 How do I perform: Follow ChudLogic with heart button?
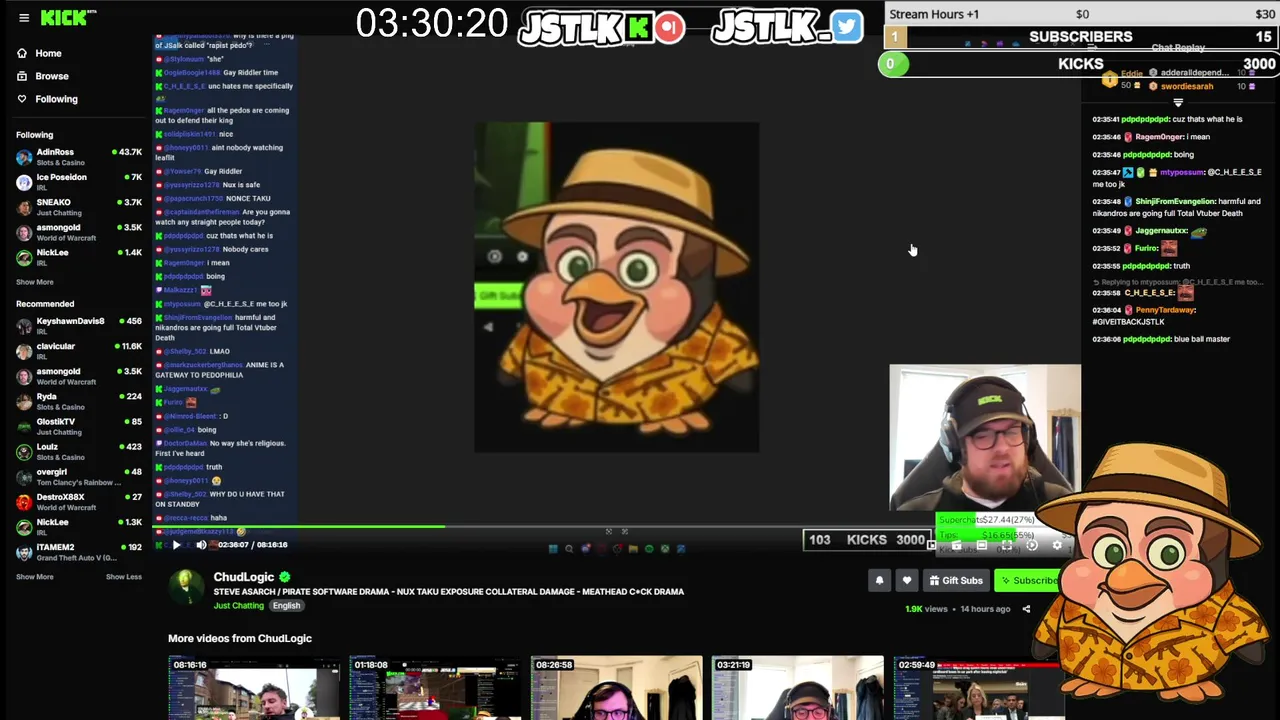coord(907,580)
